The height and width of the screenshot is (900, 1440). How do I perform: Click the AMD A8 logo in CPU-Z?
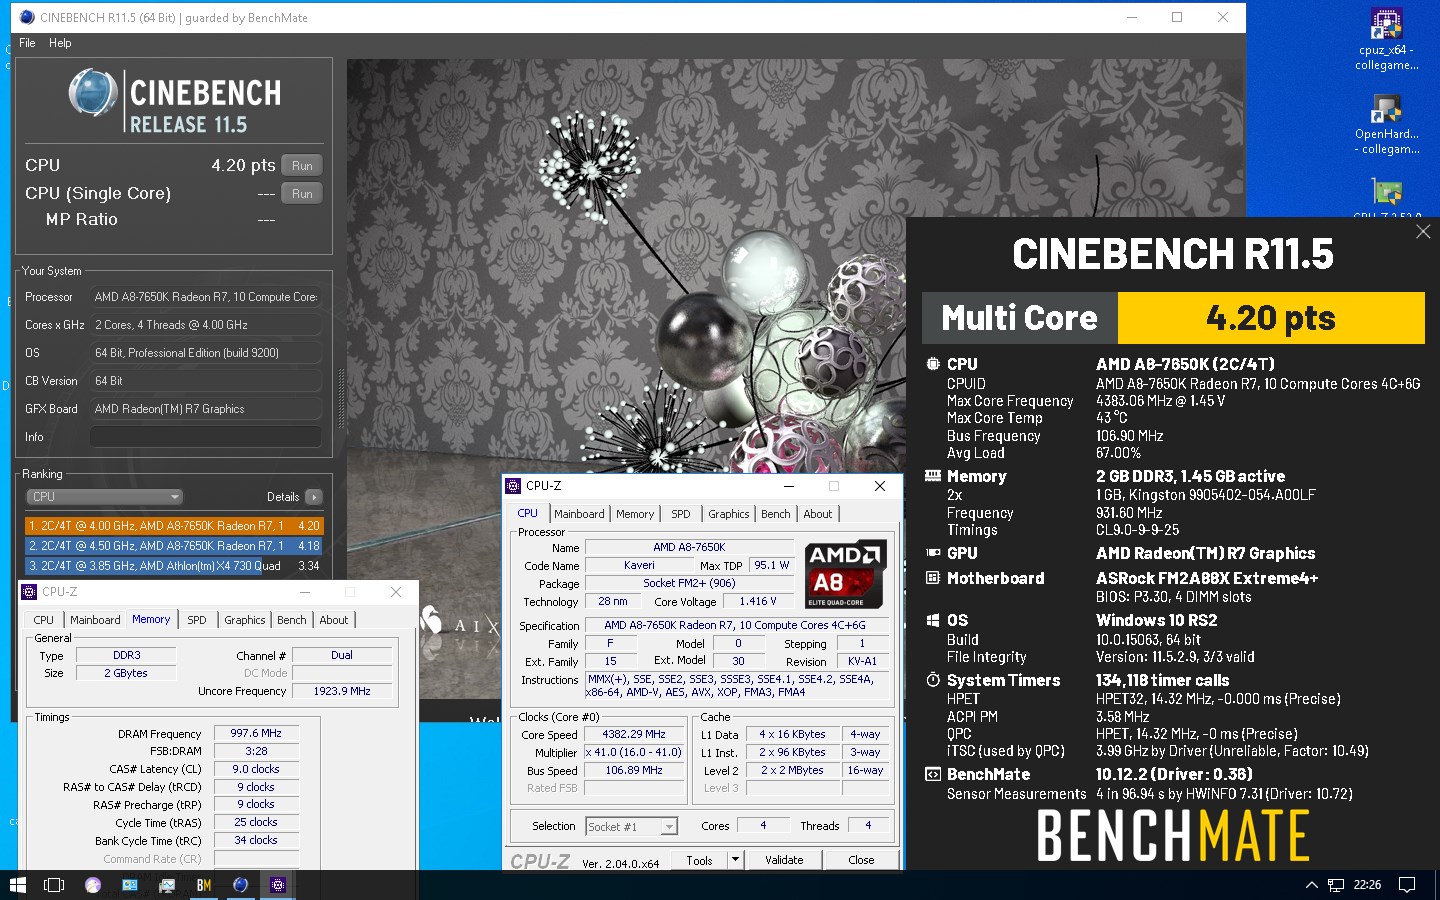(846, 575)
